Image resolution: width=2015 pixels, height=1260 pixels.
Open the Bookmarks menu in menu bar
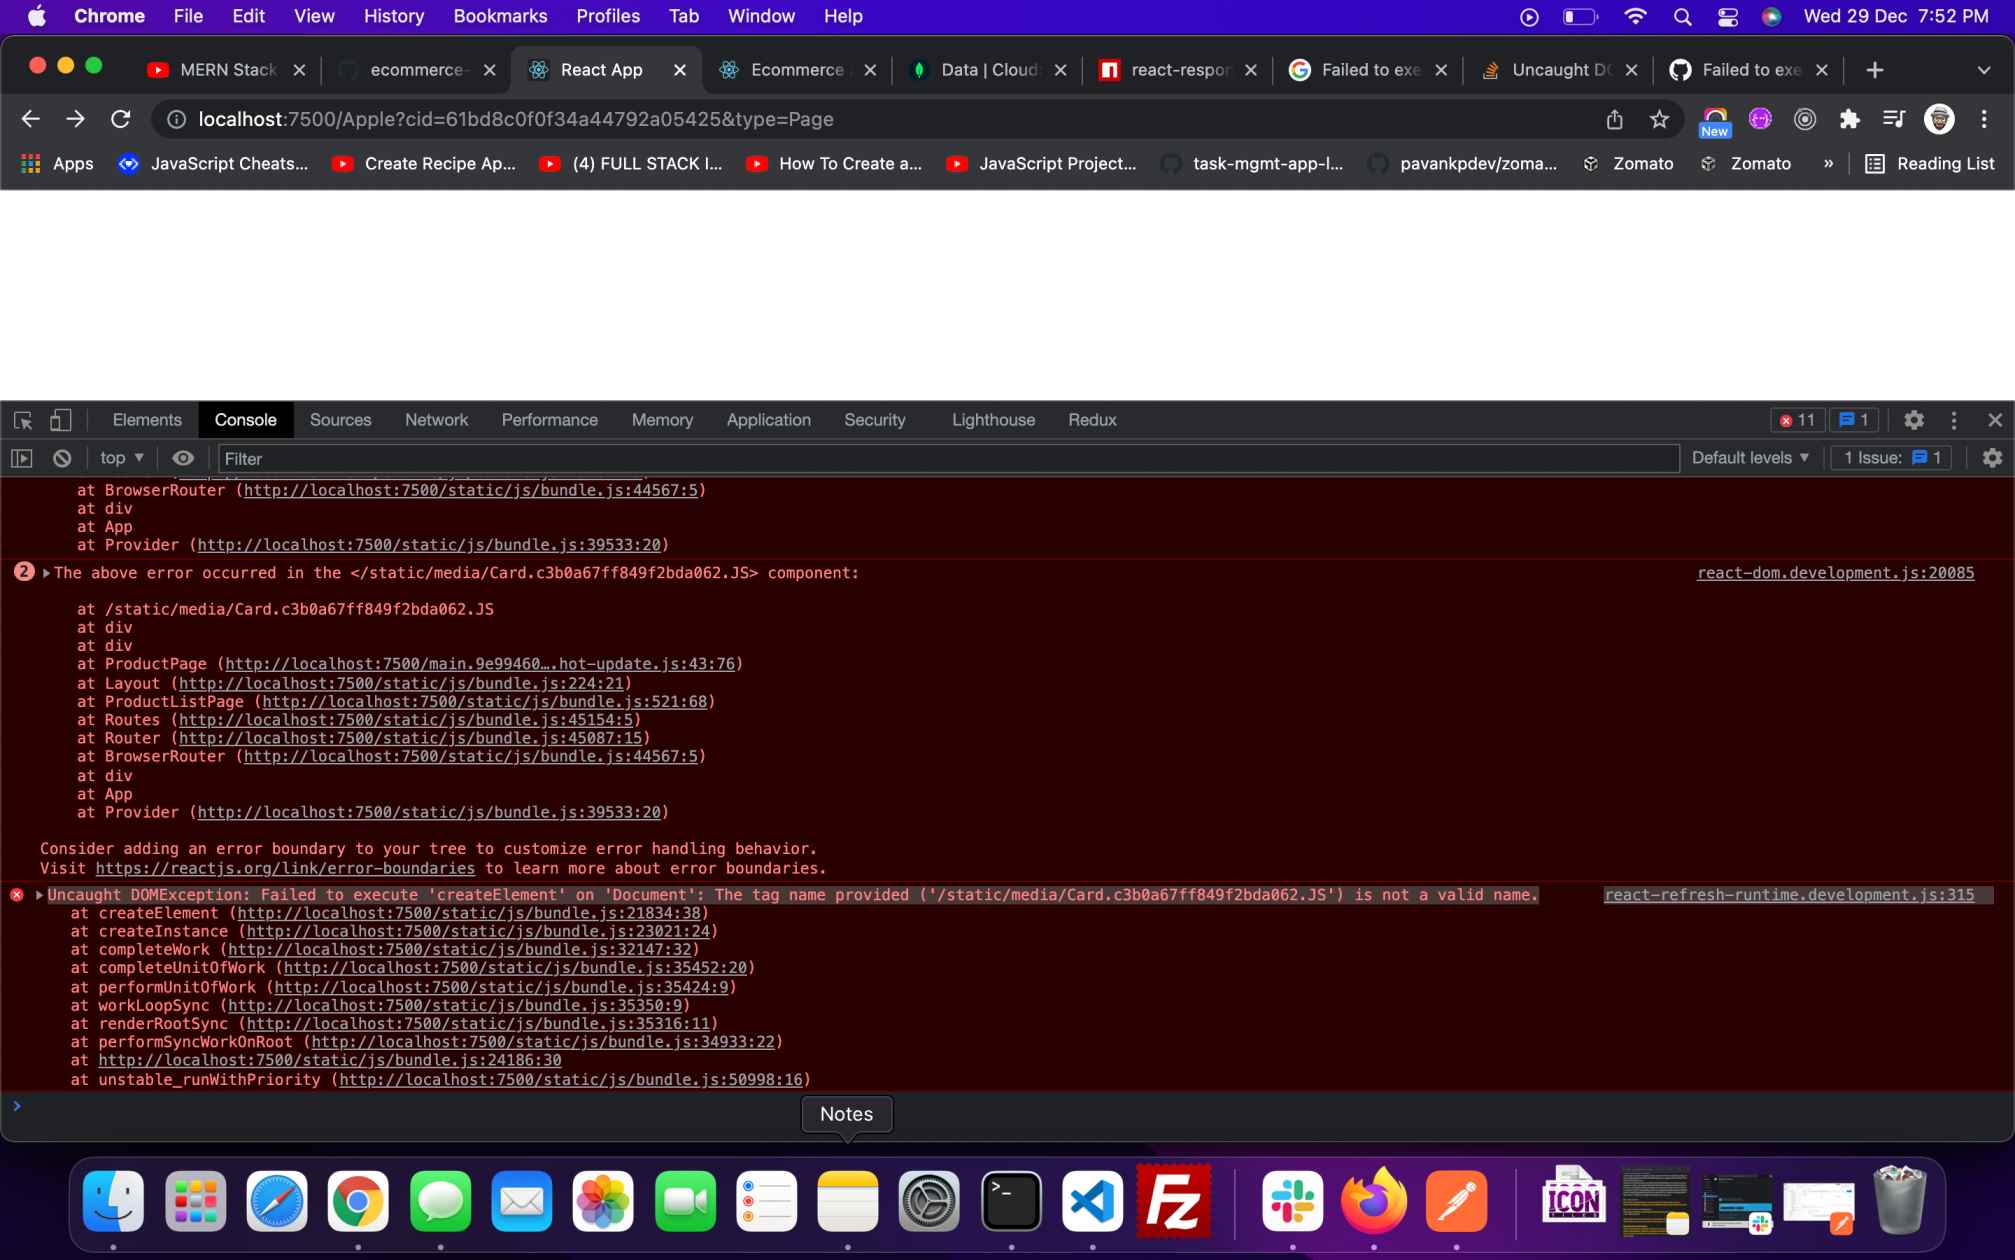[x=500, y=16]
